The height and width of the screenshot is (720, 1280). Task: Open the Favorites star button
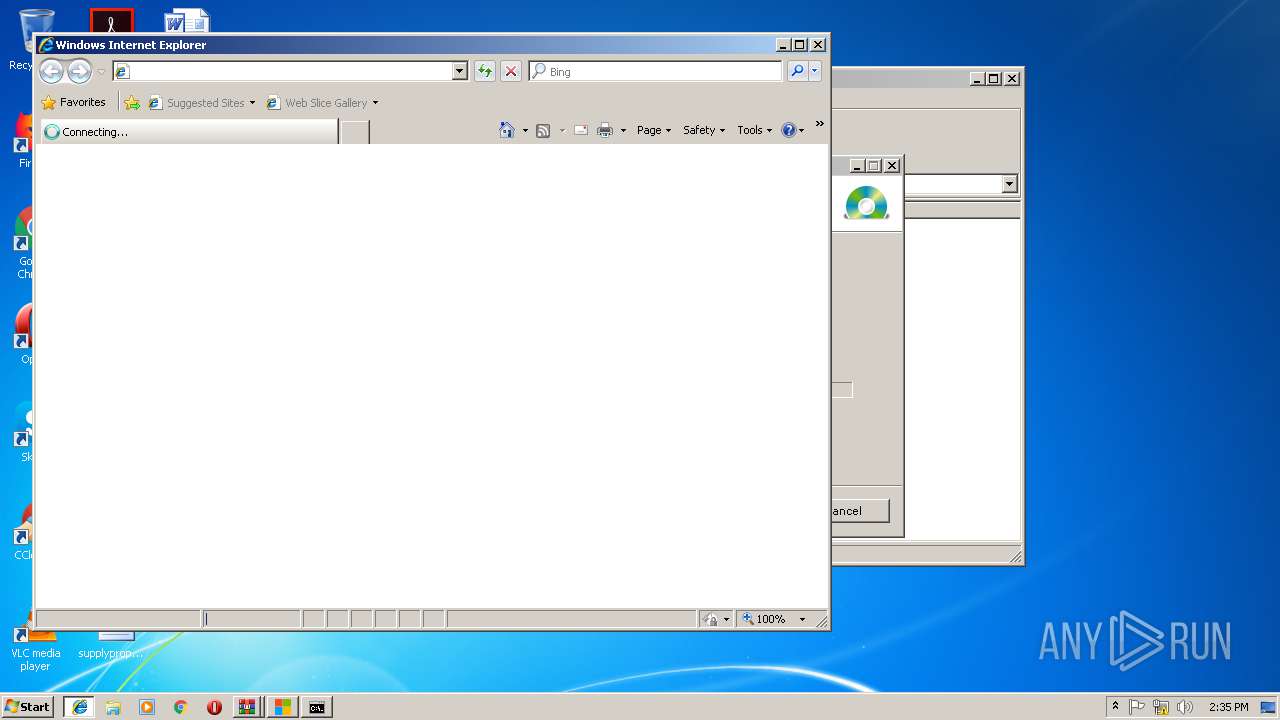click(x=74, y=102)
